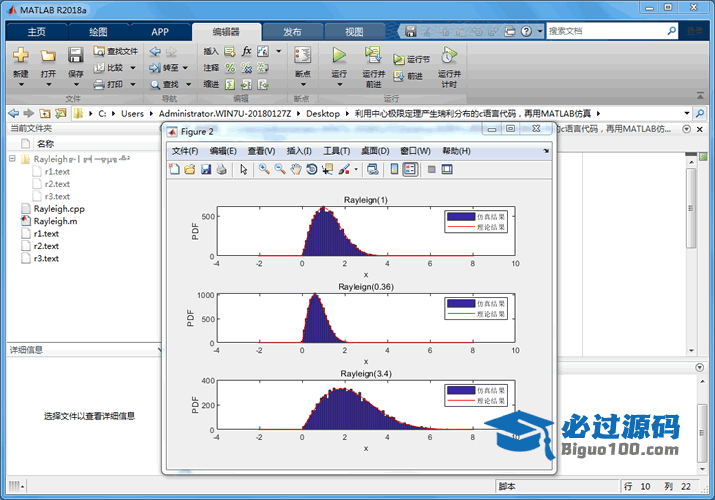Click the Show Plot Tools icon in Figure 2
Viewport: 715px width, 500px height.
pos(447,169)
